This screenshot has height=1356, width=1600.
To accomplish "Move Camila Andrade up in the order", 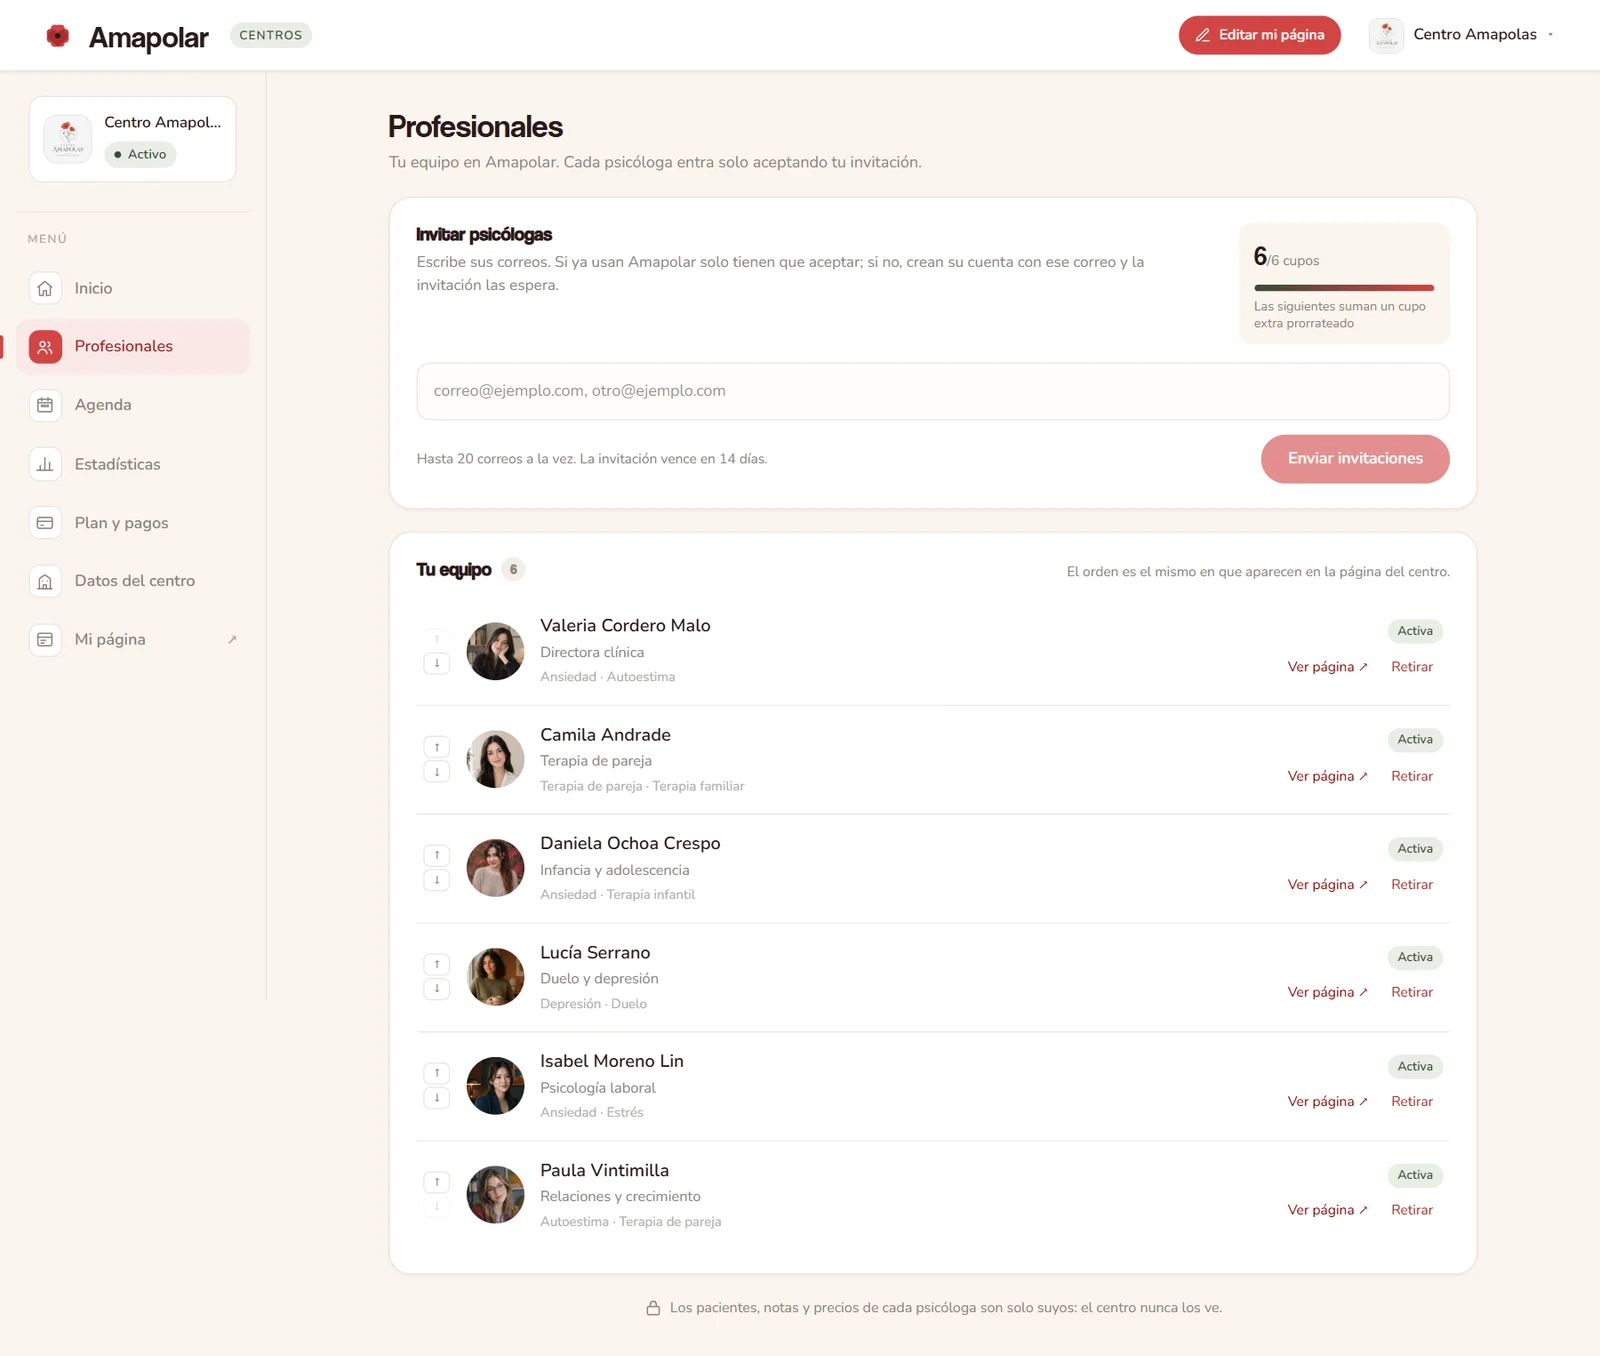I will coord(437,747).
